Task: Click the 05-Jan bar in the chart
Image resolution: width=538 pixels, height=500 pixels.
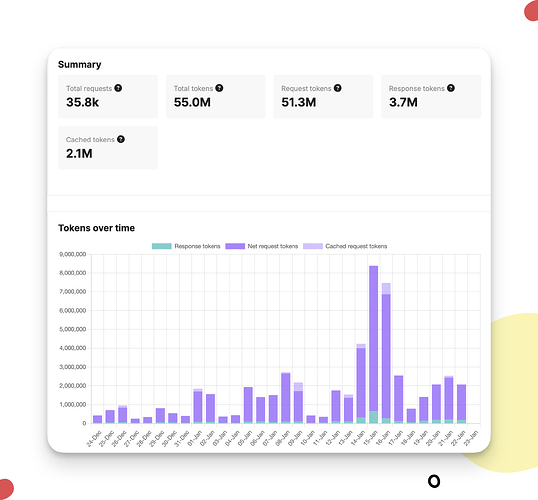Action: pyautogui.click(x=248, y=405)
